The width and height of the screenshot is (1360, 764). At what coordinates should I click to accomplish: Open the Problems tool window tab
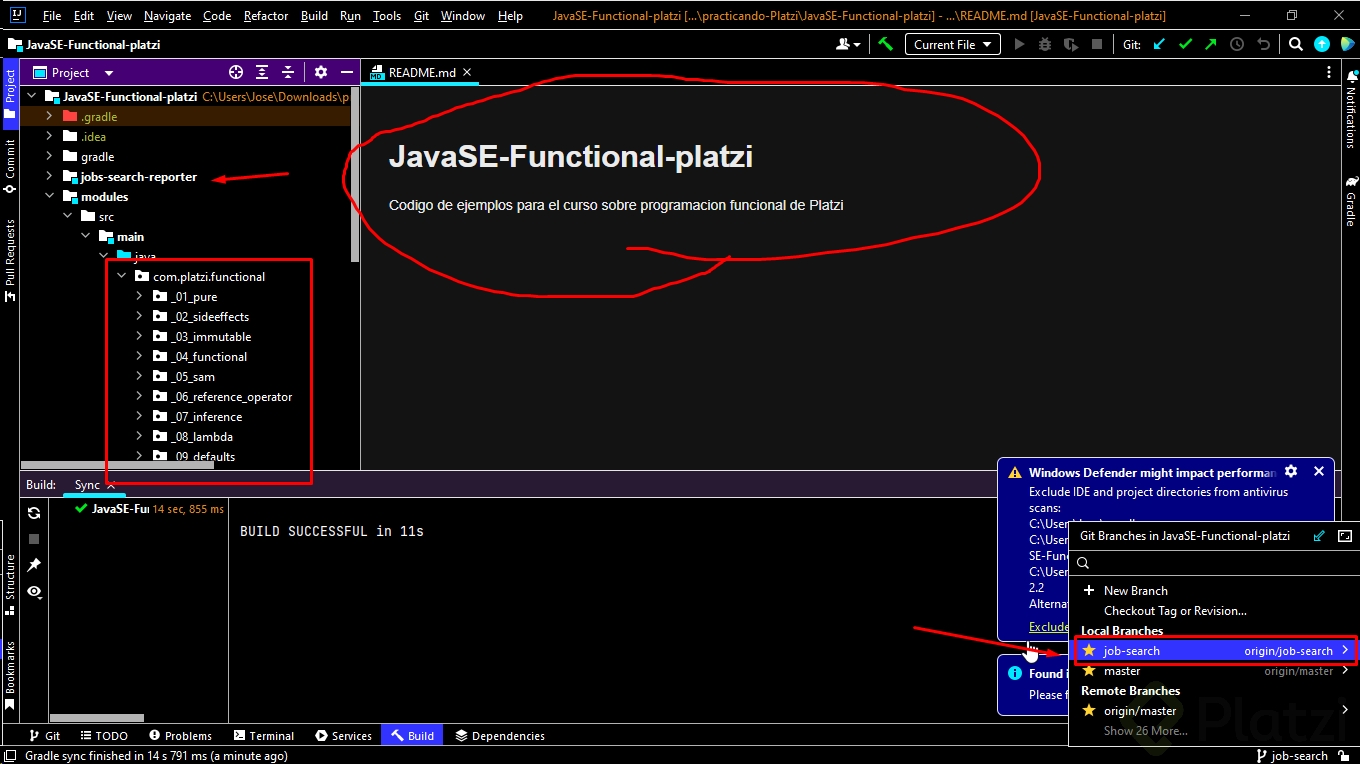(x=179, y=736)
